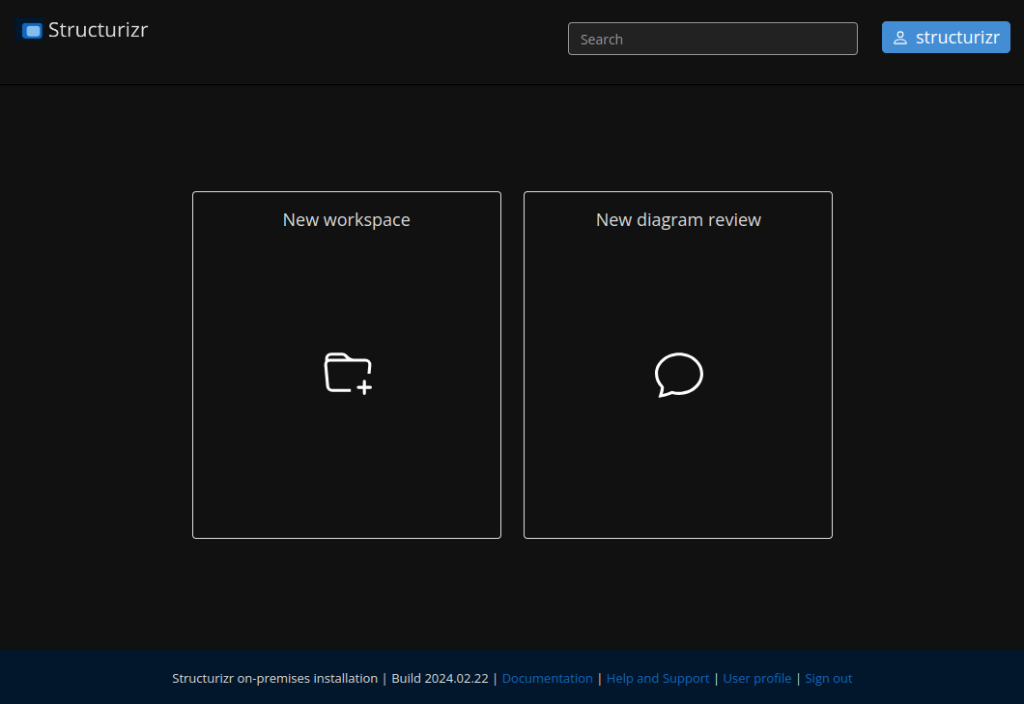Screen dimensions: 1024x704
Task: Click the on-premises installation footer text
Action: [x=275, y=678]
